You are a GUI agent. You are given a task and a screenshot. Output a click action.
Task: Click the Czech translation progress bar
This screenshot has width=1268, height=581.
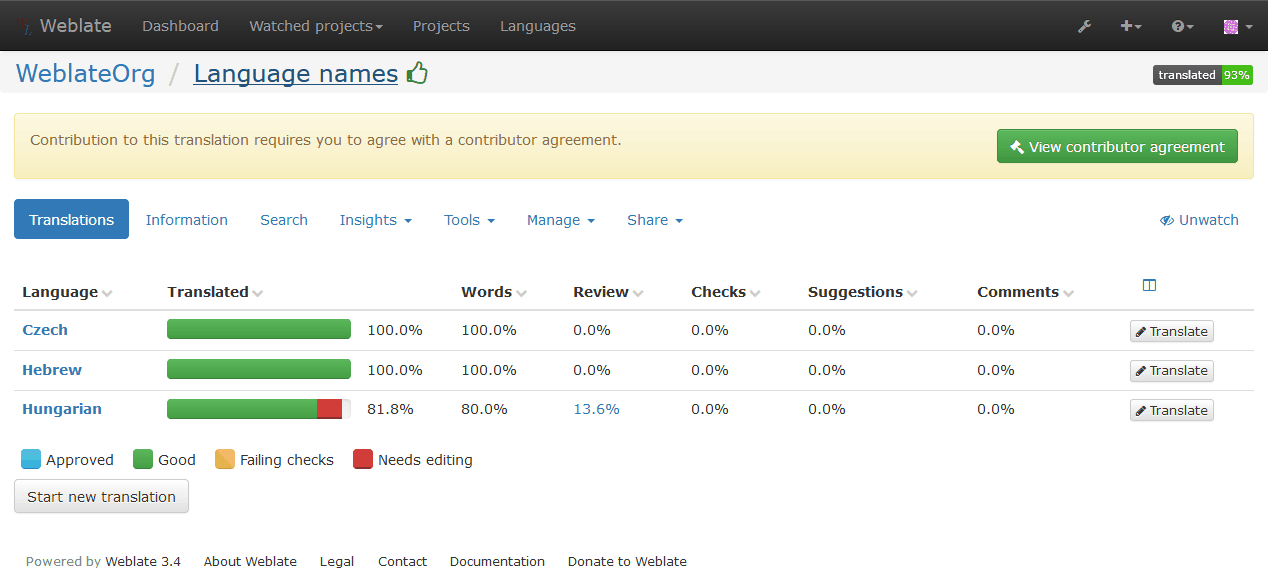click(259, 329)
